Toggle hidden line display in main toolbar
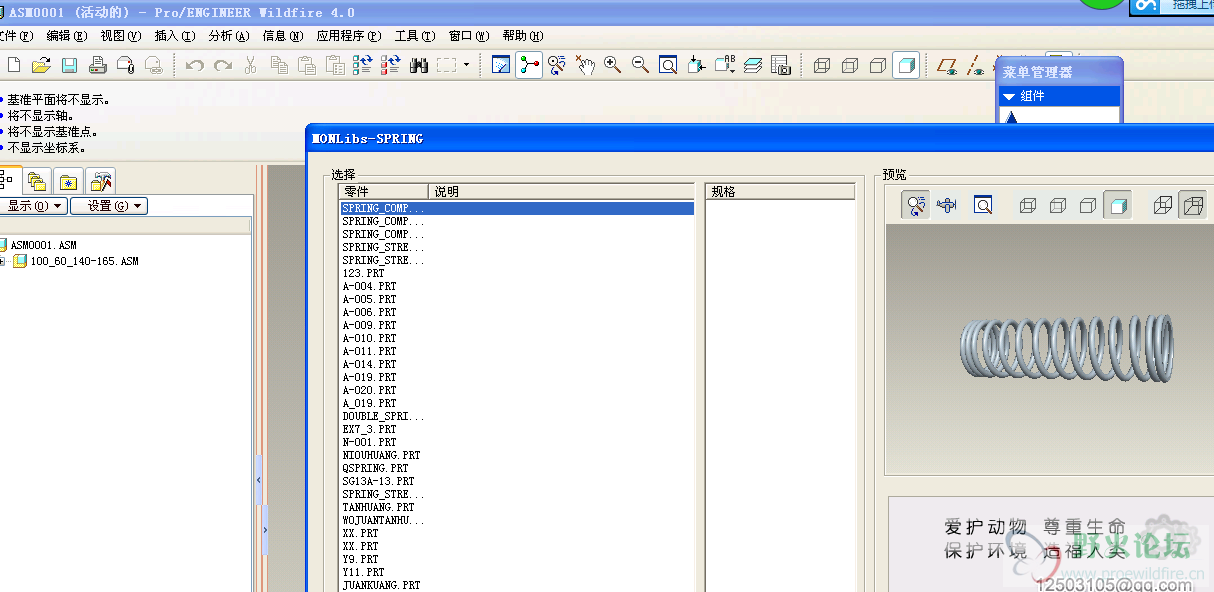Image resolution: width=1214 pixels, height=592 pixels. point(850,65)
